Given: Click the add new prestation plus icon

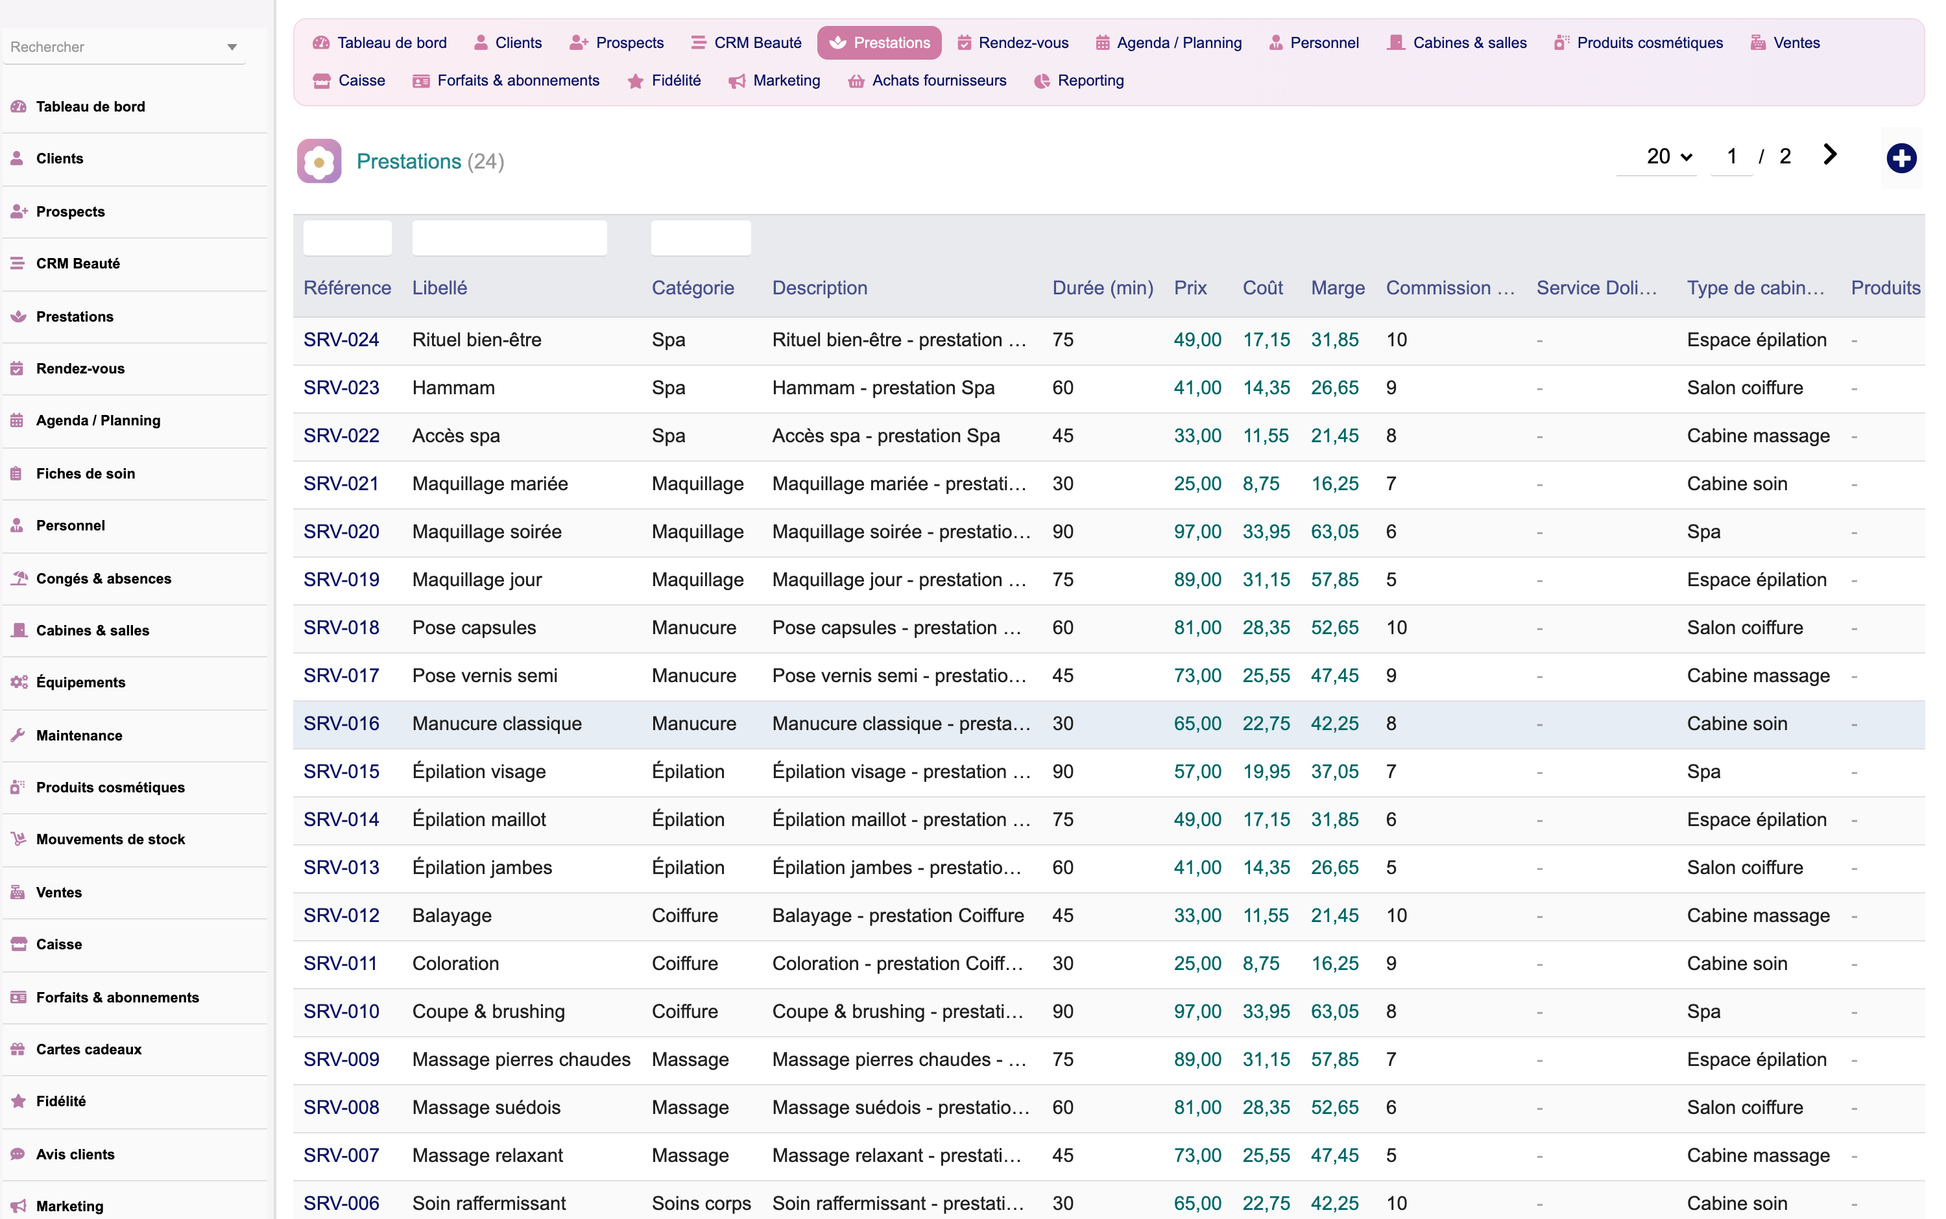Looking at the screenshot, I should (x=1901, y=158).
